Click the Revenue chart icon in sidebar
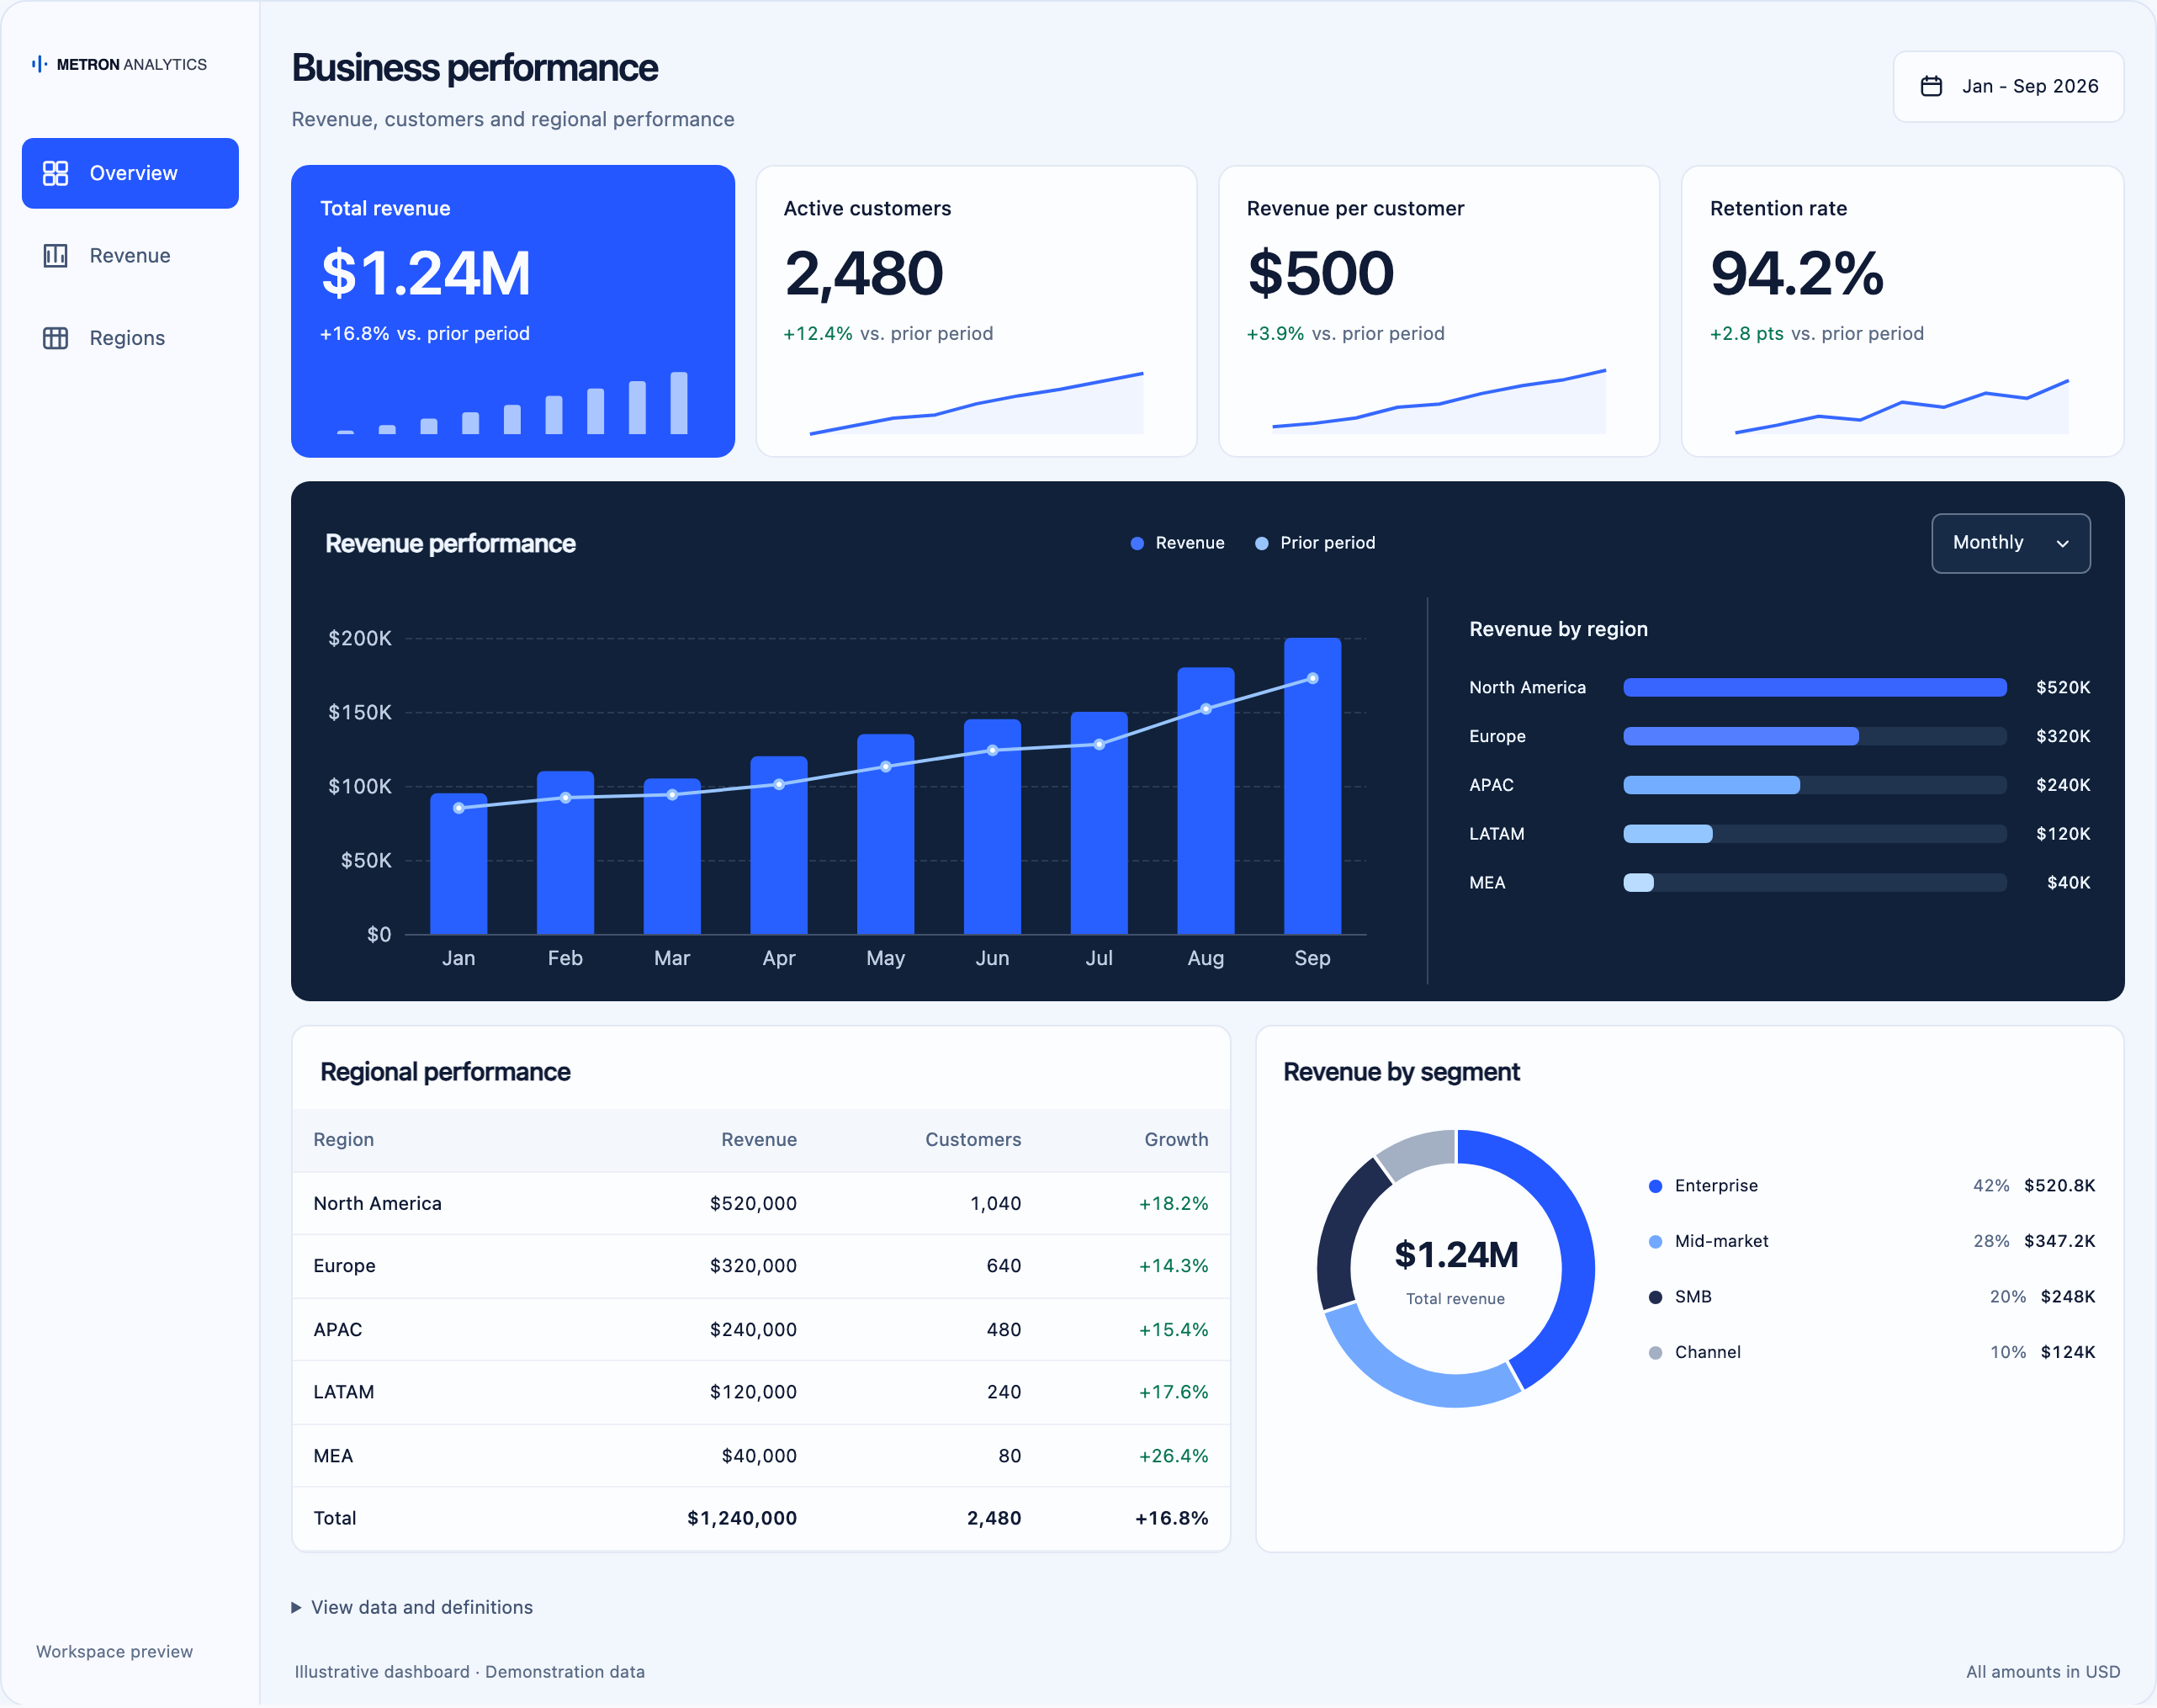Screen dimensions: 2157x1708 (x=55, y=256)
